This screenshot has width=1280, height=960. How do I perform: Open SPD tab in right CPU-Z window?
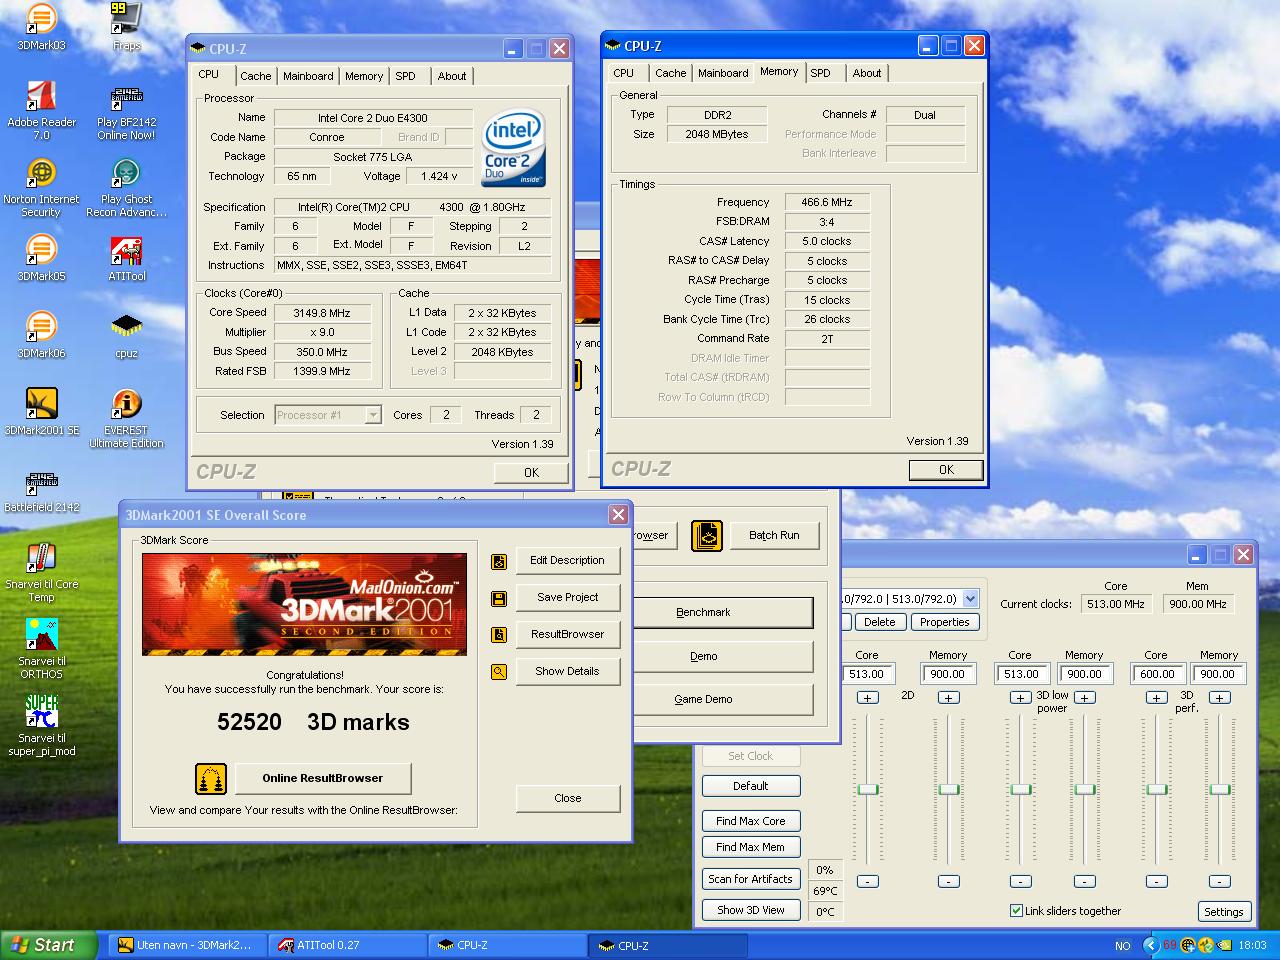820,73
